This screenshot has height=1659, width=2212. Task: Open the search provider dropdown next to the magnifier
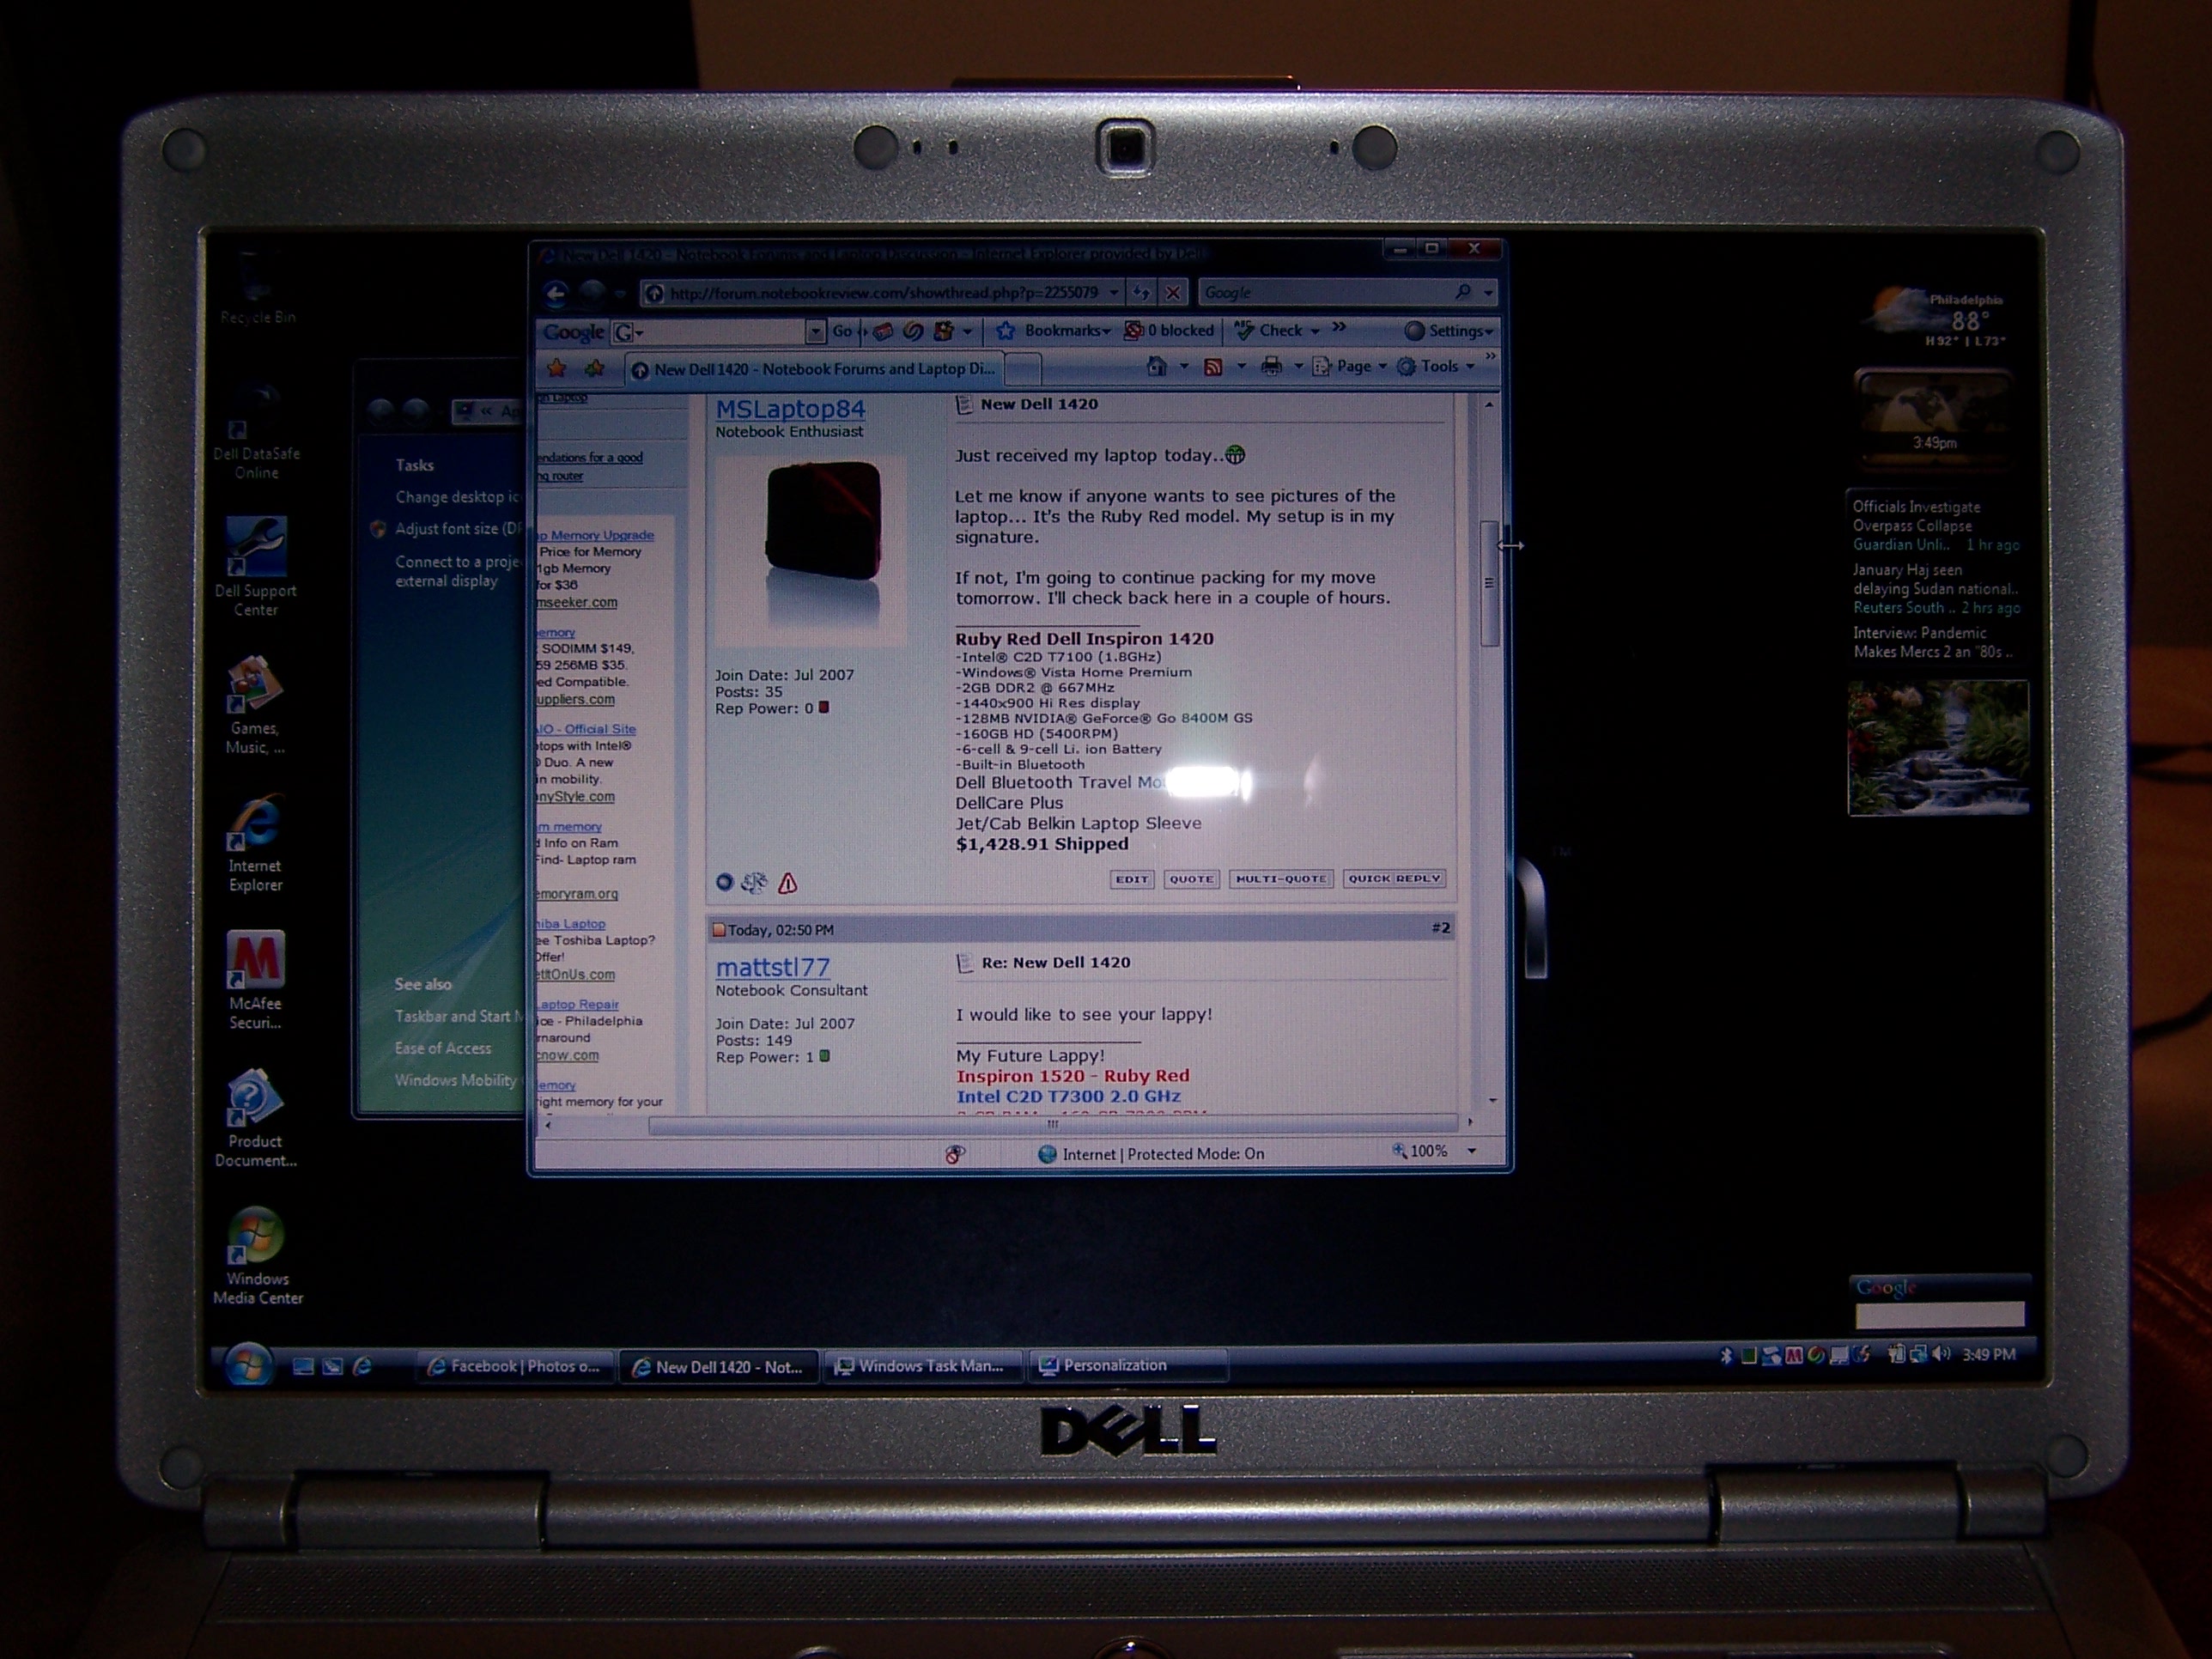coord(1488,293)
